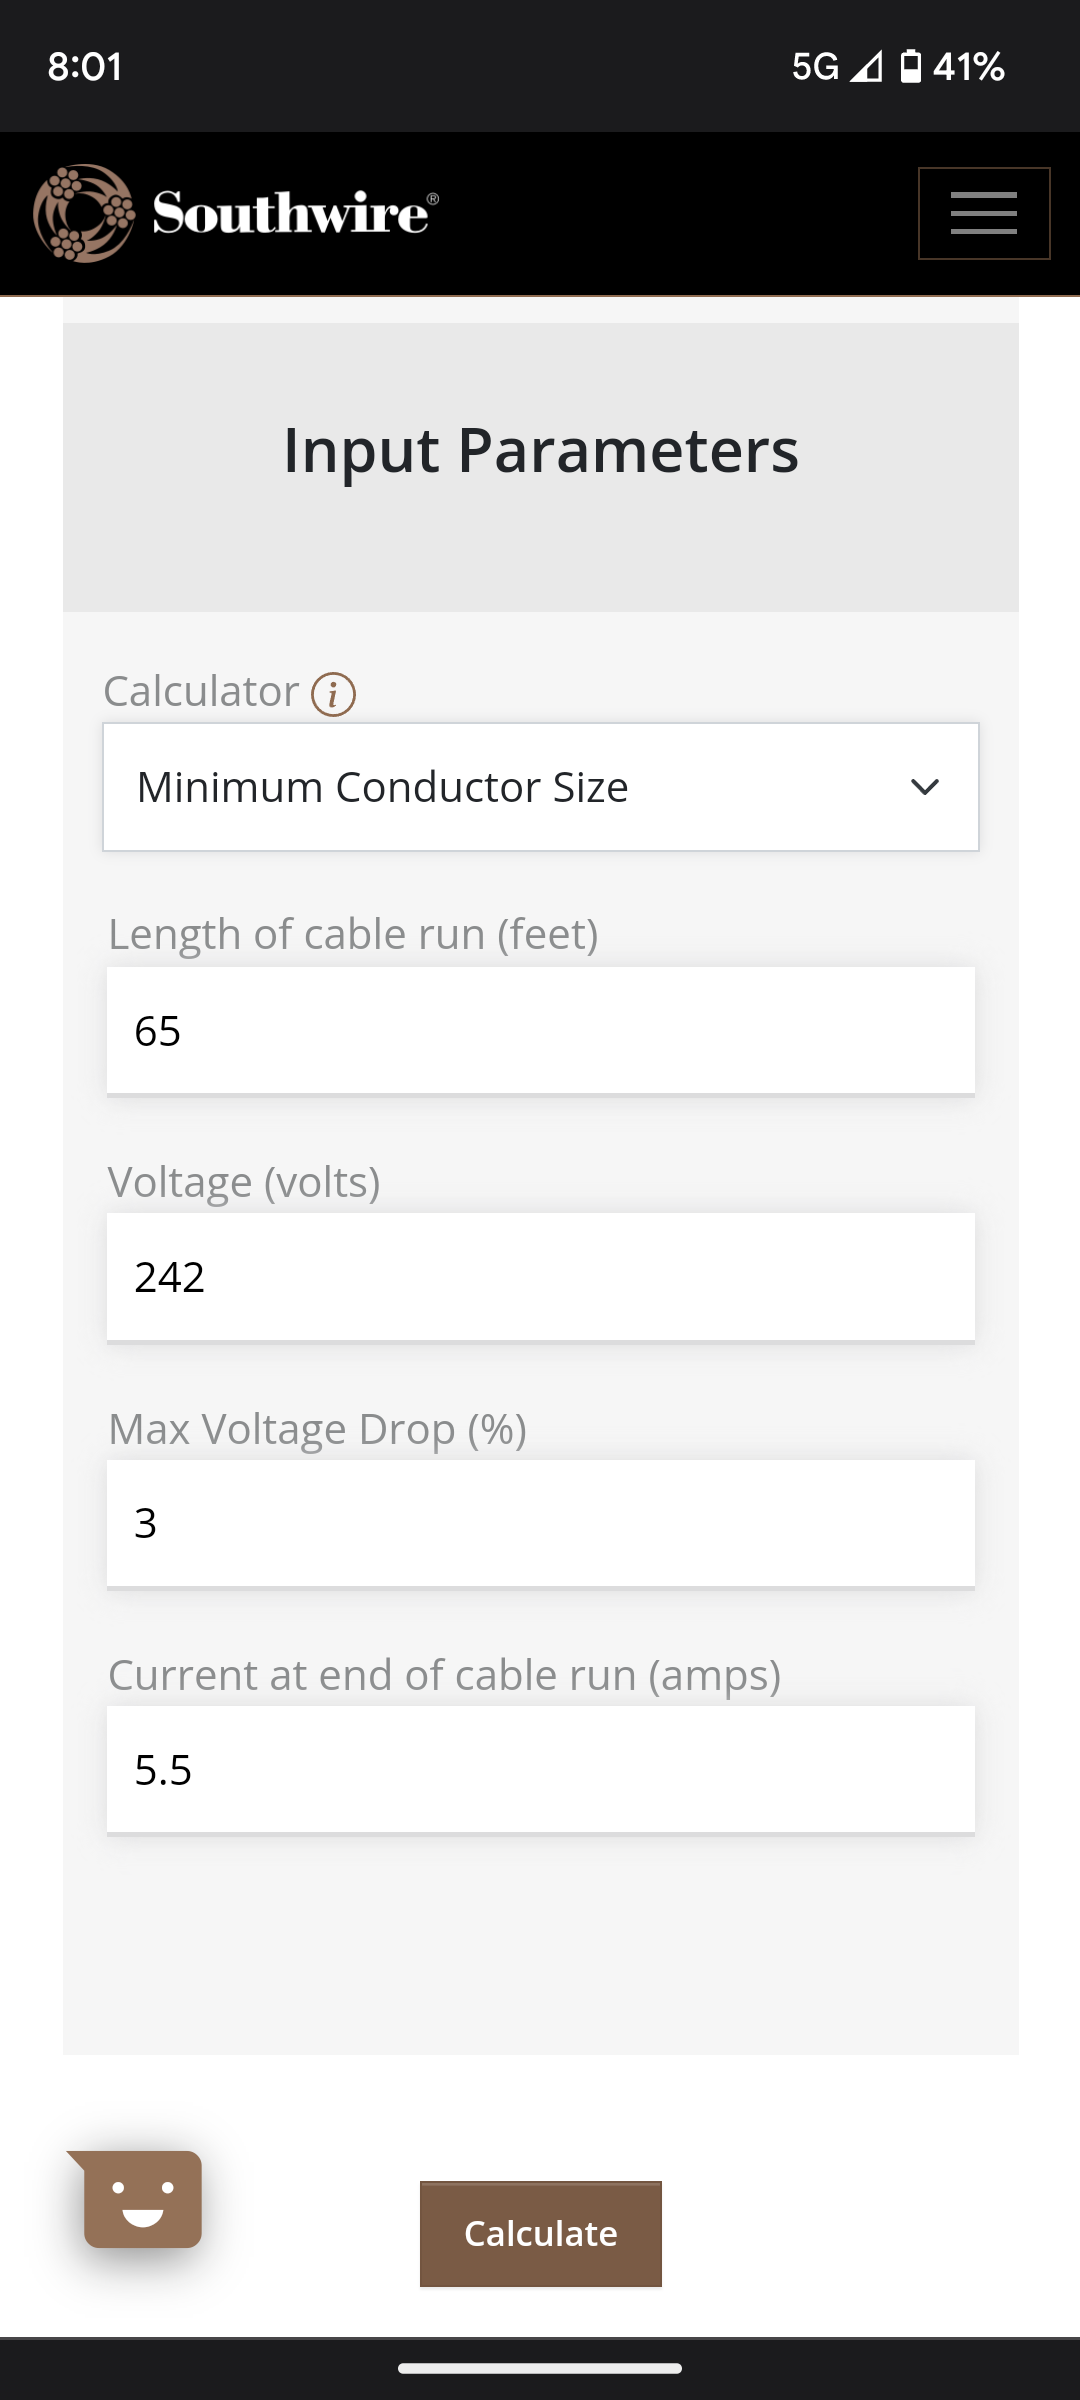Tap the Max Voltage Drop (%) label

click(317, 1429)
